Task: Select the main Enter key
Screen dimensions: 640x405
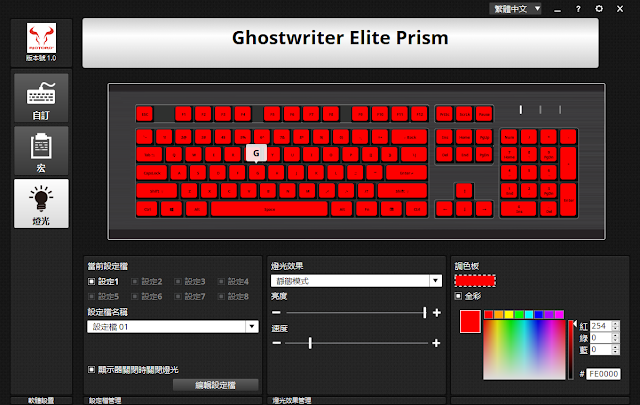Action: click(407, 173)
